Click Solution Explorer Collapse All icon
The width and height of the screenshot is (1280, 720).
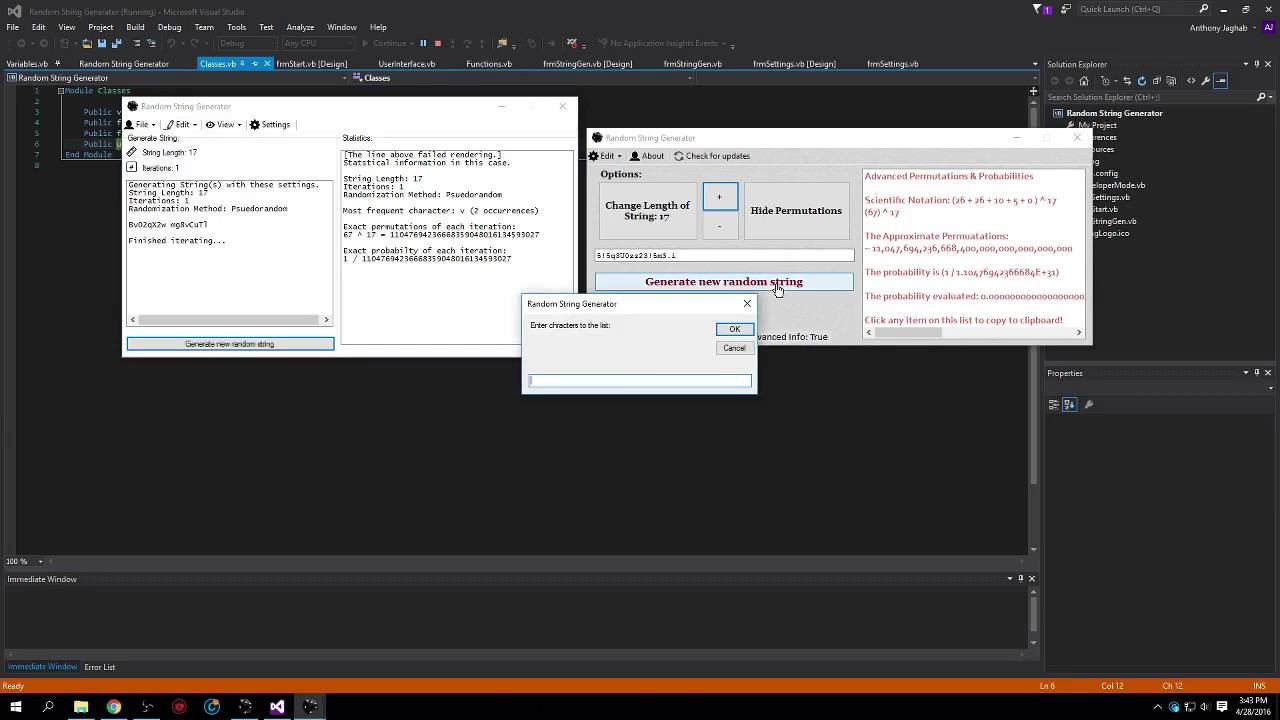(1157, 81)
